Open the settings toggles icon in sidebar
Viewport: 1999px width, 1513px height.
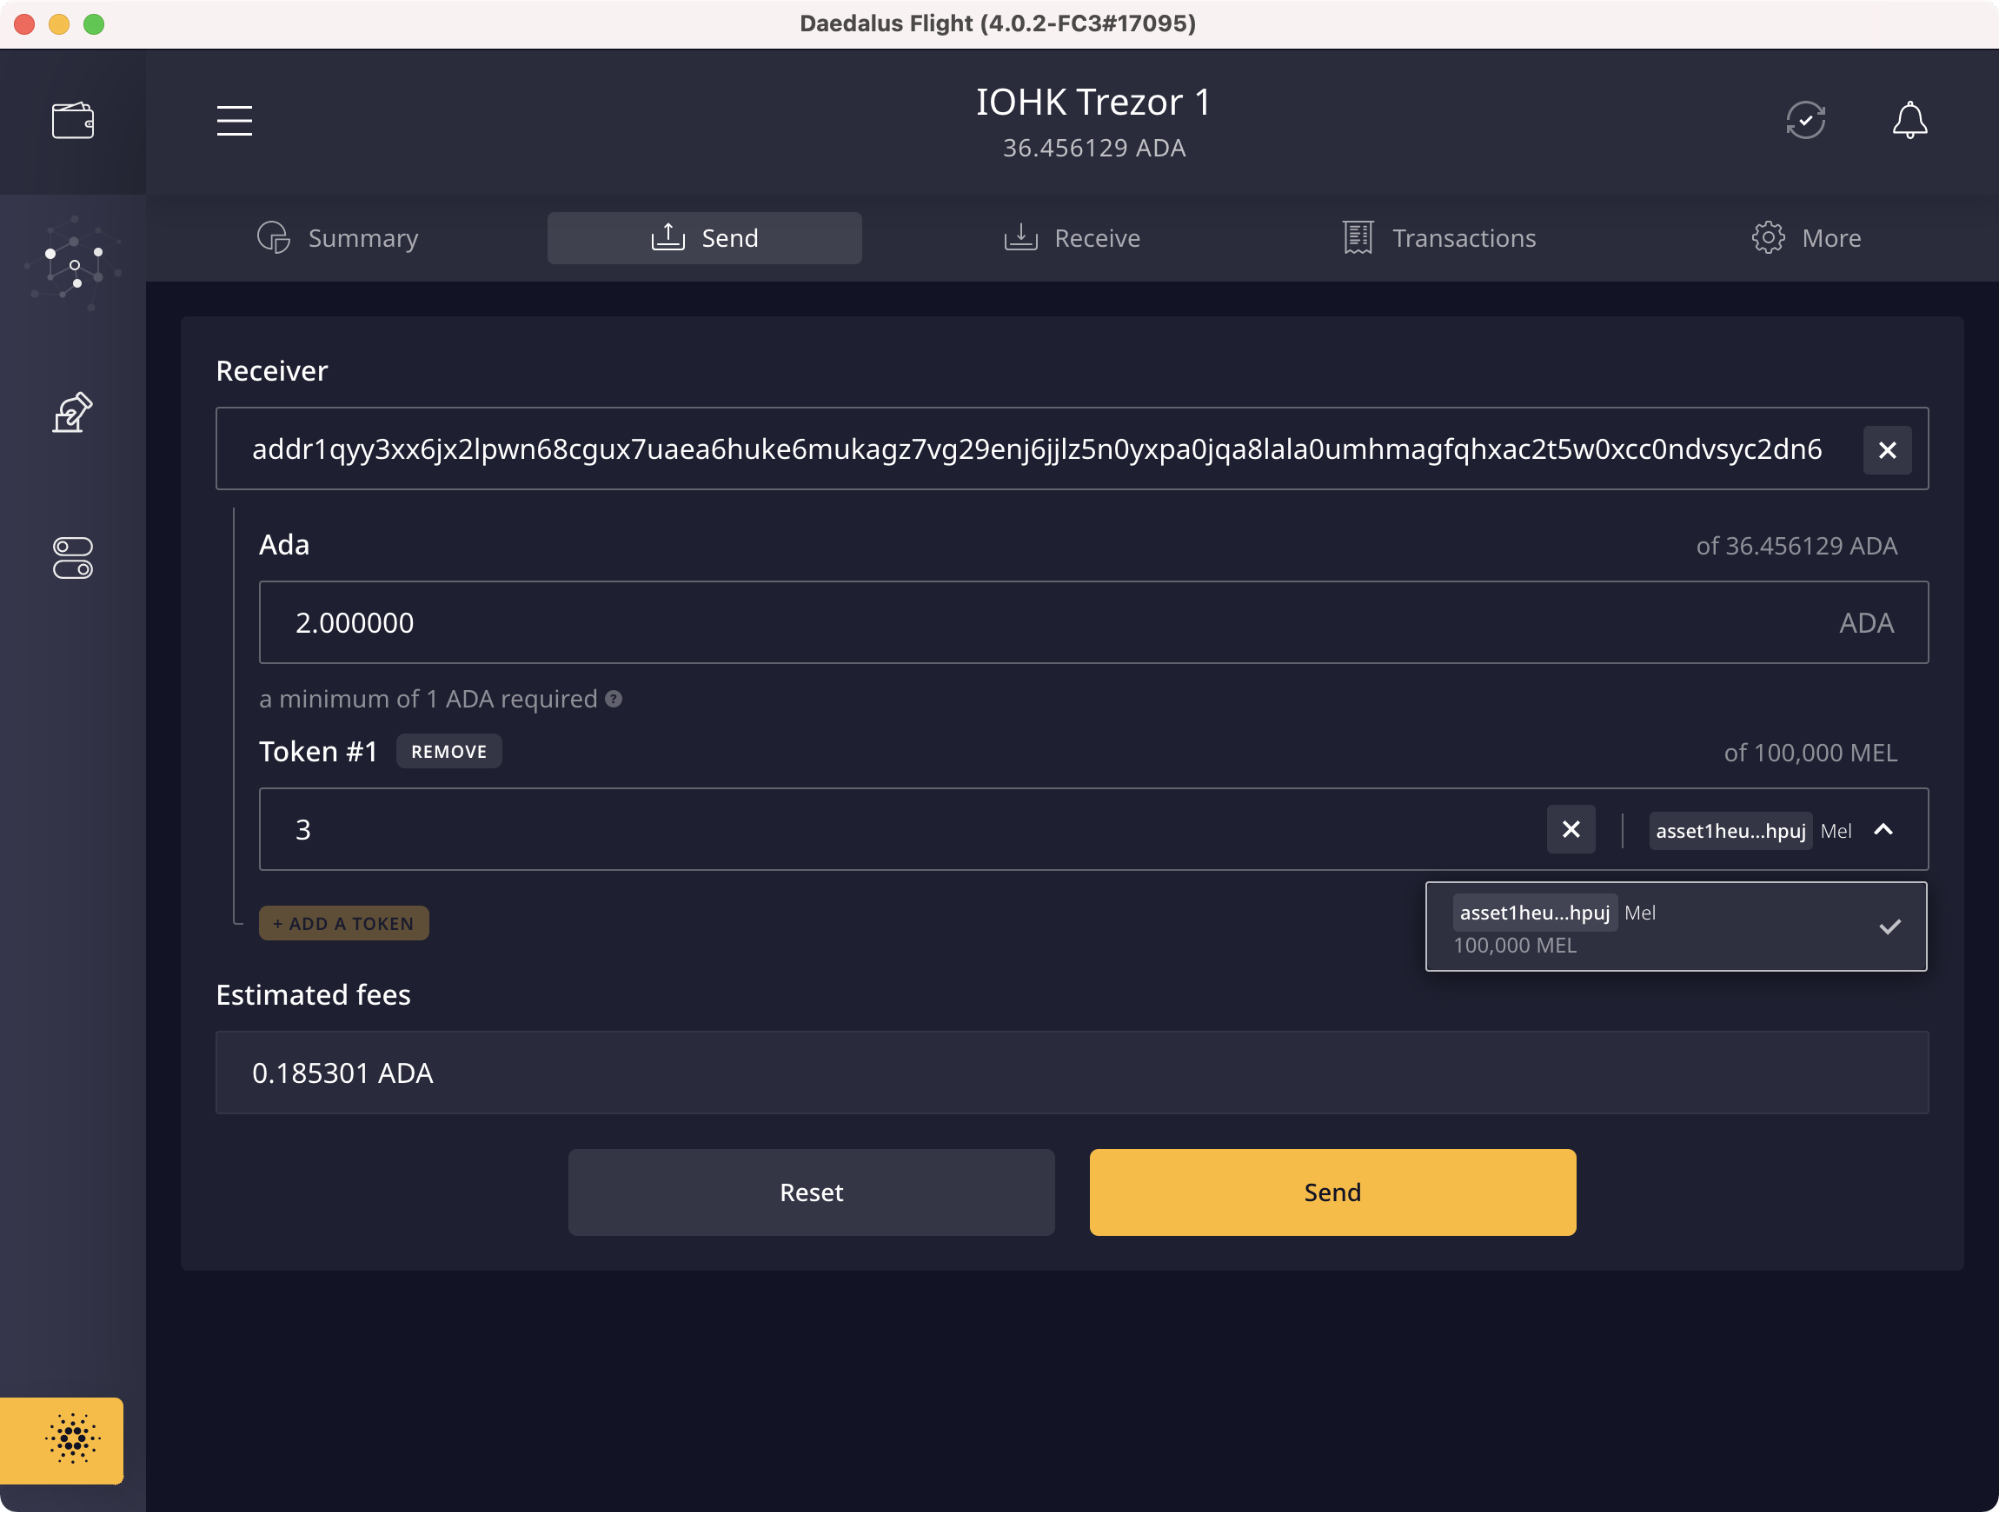coord(73,558)
